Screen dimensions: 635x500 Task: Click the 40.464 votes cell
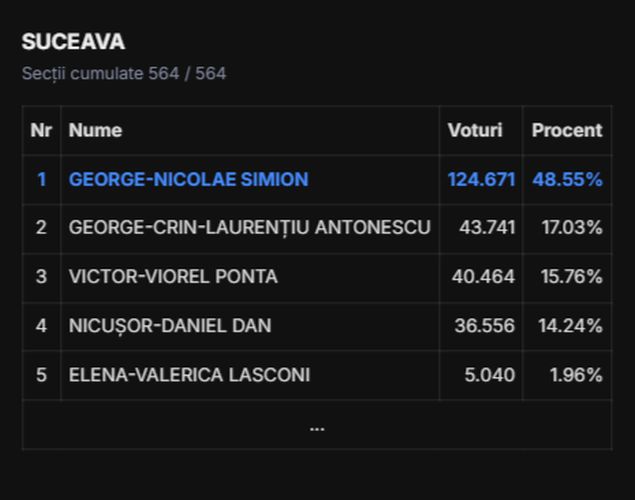[484, 277]
